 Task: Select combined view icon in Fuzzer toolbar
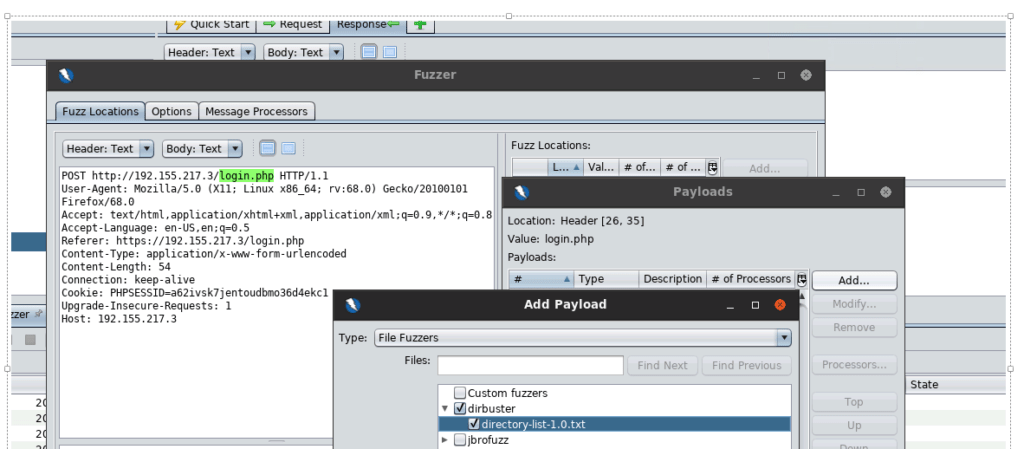tap(288, 149)
